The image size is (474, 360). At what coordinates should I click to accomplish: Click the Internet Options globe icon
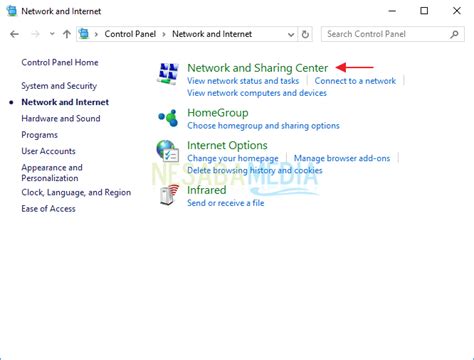coord(168,151)
